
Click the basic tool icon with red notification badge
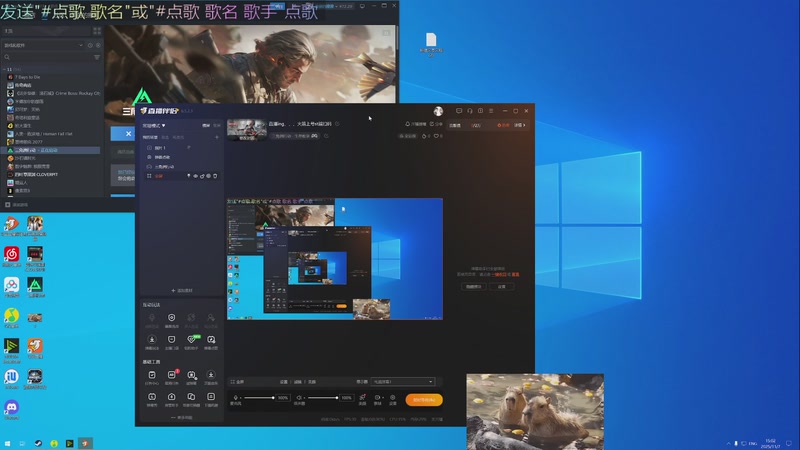click(x=172, y=375)
